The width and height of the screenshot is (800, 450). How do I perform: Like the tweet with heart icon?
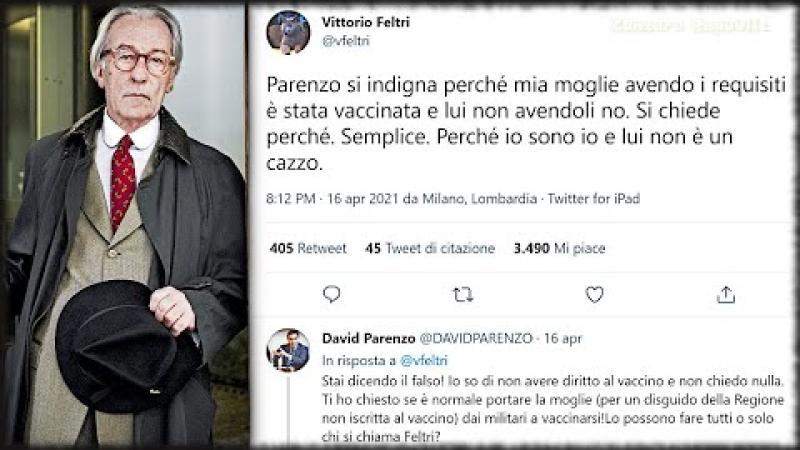click(594, 294)
